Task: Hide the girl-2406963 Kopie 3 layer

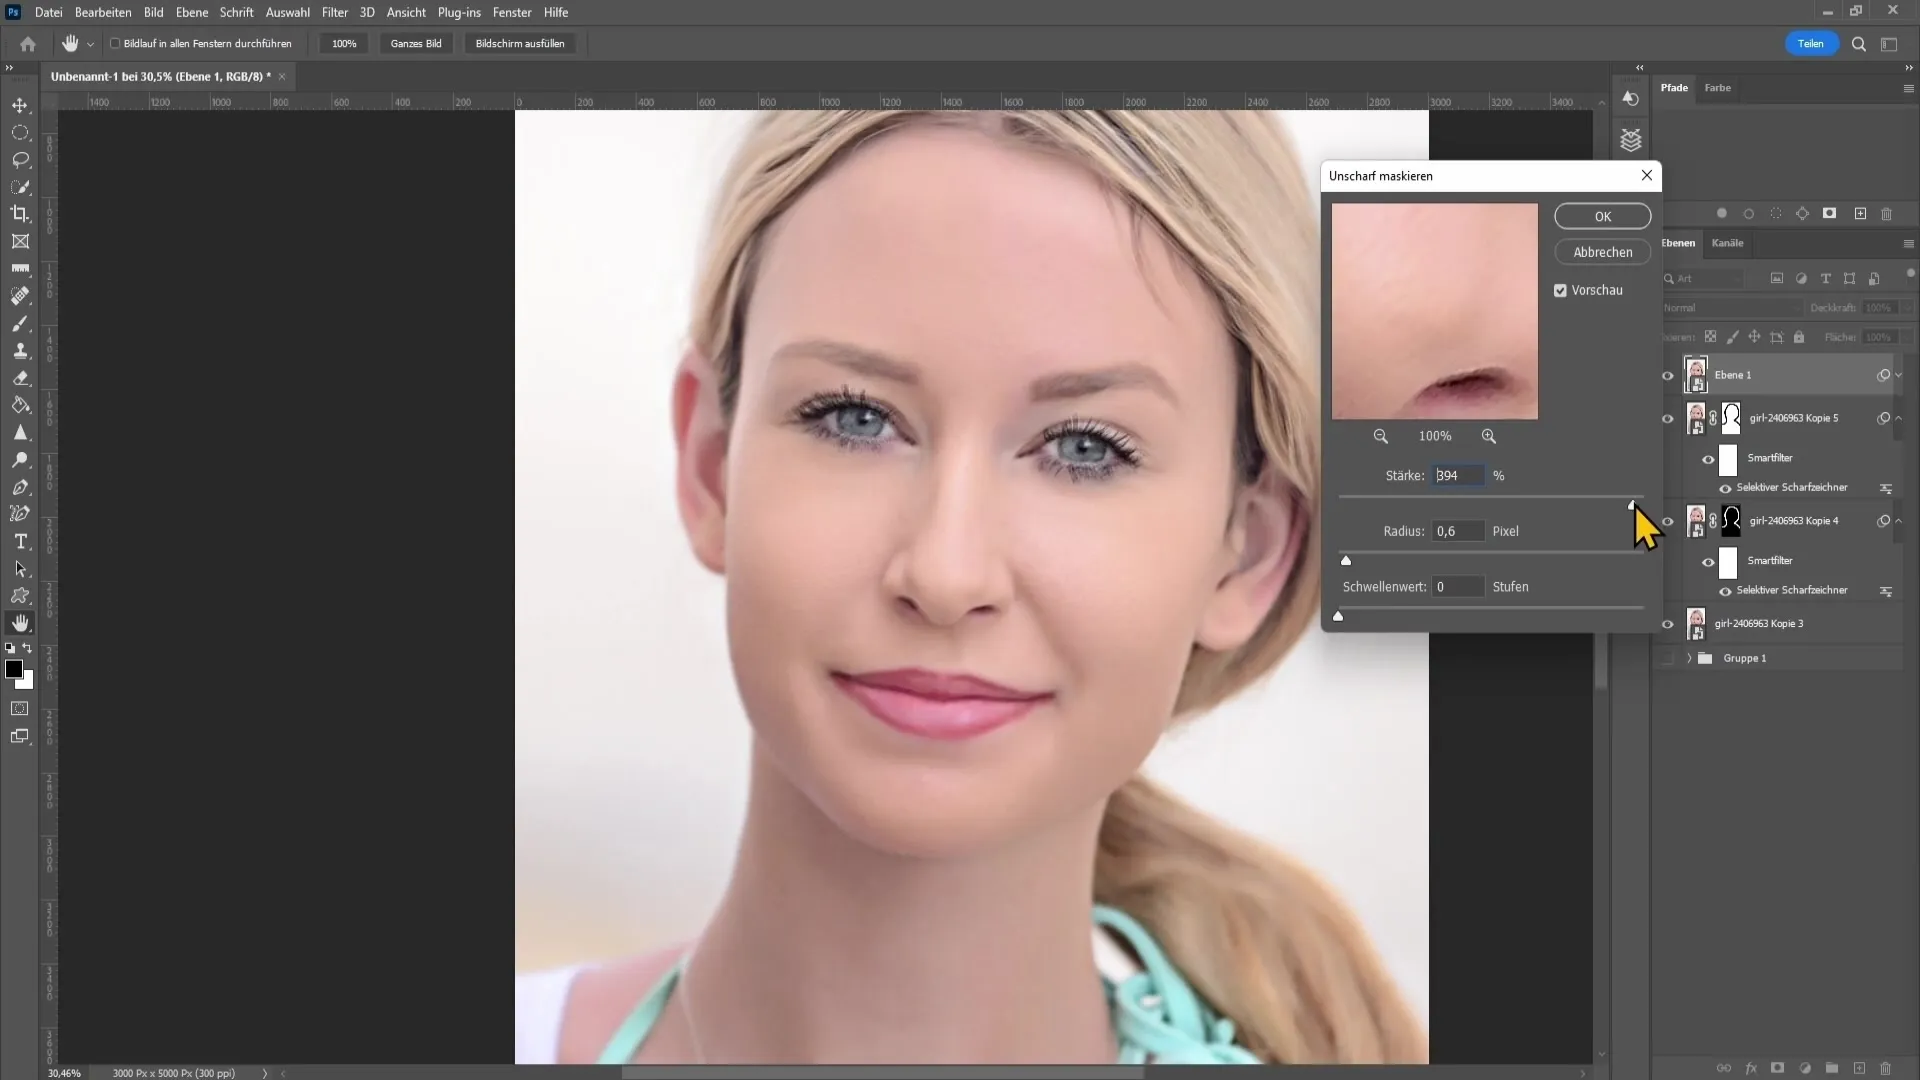Action: click(x=1668, y=625)
